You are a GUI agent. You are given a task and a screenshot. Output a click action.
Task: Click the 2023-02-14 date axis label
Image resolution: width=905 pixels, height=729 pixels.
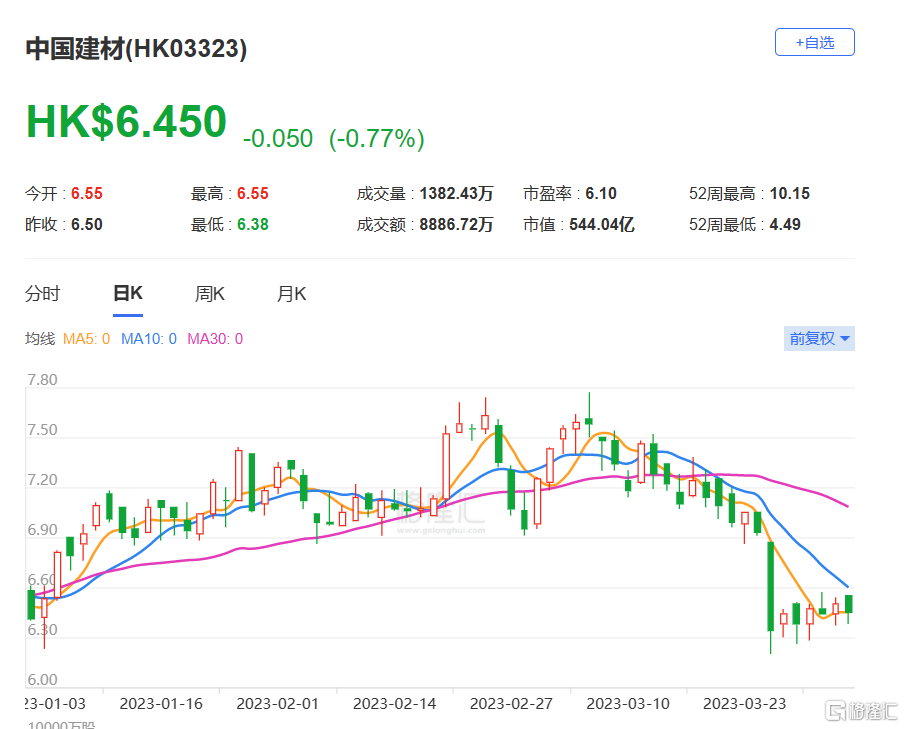click(395, 704)
